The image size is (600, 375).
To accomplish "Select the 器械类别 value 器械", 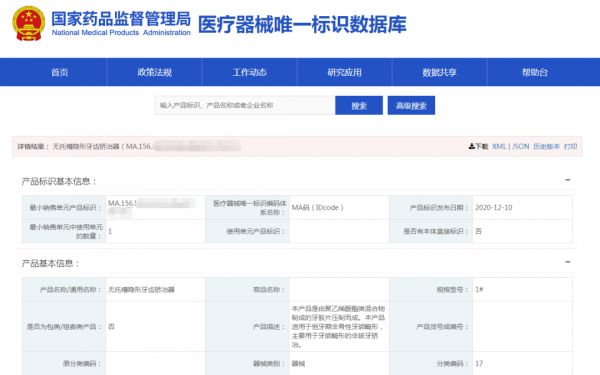I will (298, 363).
